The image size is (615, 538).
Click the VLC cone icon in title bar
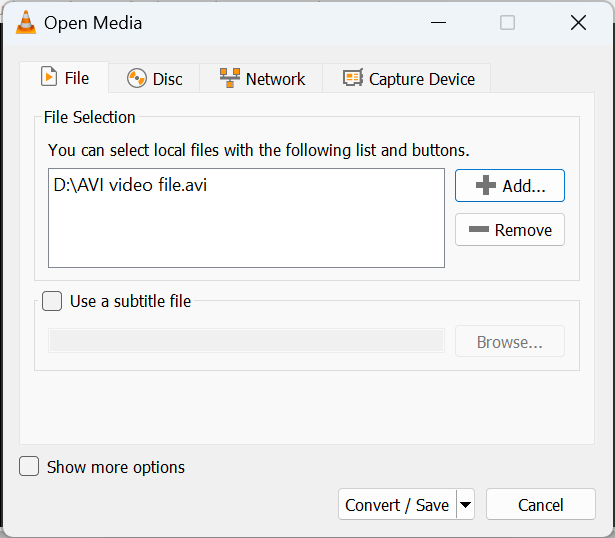(26, 23)
